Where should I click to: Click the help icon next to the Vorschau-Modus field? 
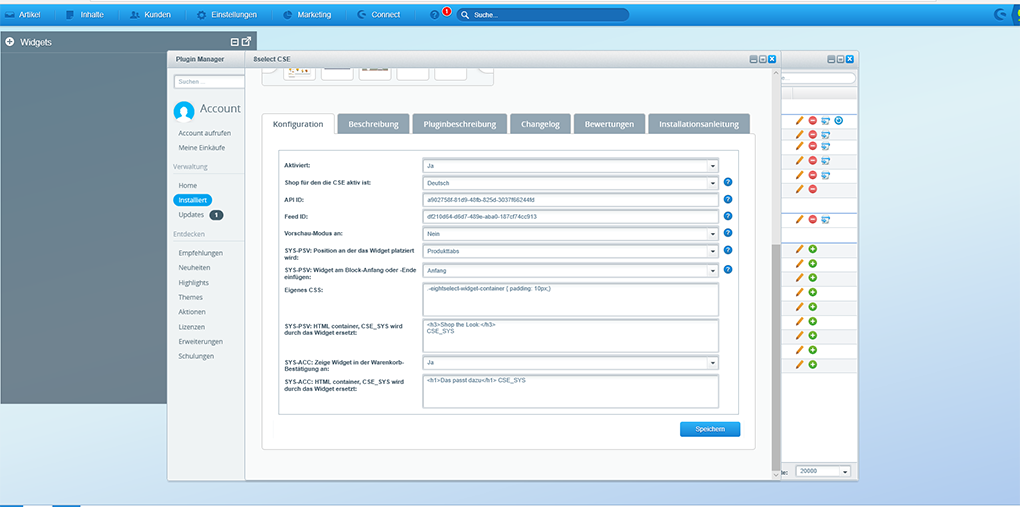click(728, 233)
